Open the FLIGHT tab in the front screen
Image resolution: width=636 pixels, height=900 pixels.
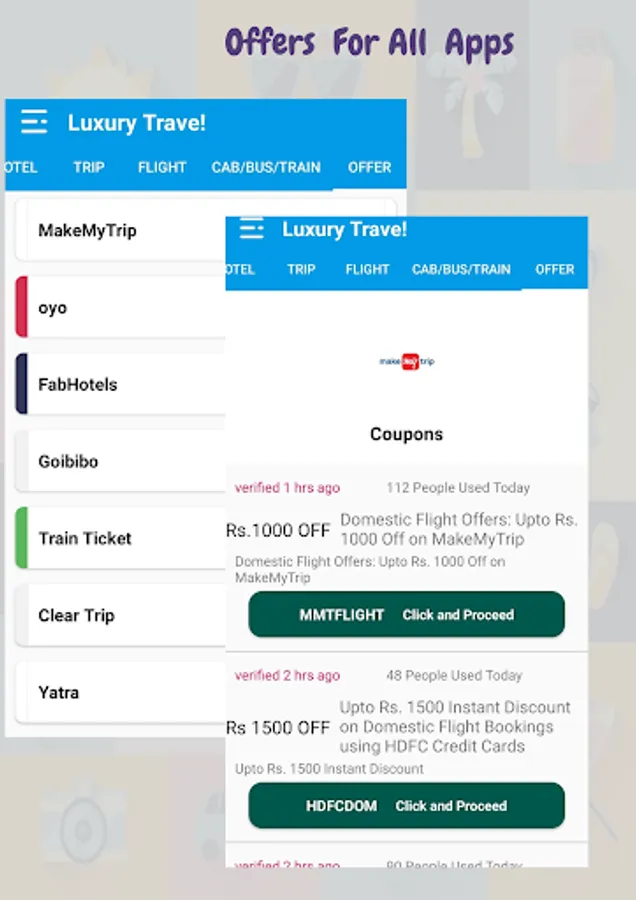pos(367,269)
